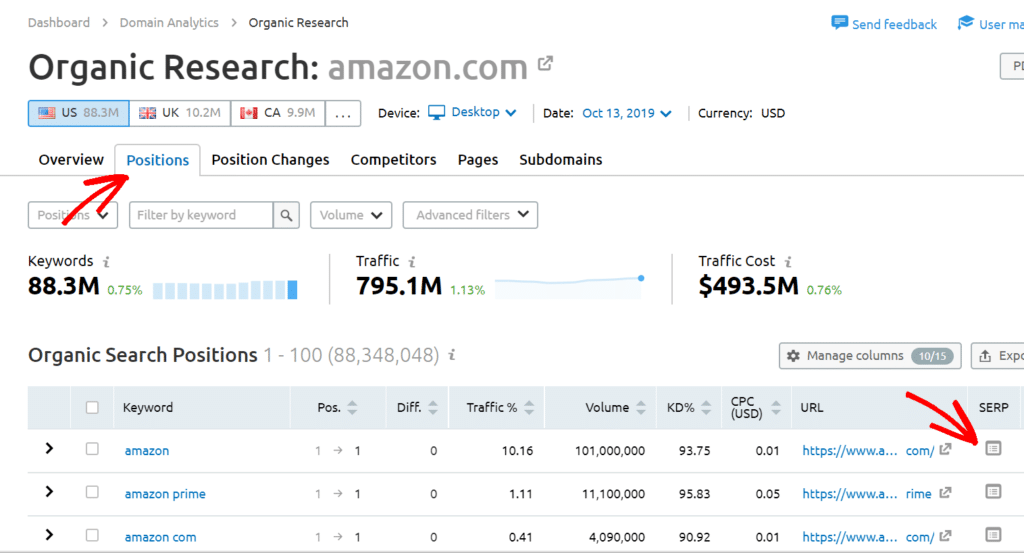This screenshot has height=553, width=1024.
Task: Click the 10.16 traffic percent value
Action: pyautogui.click(x=517, y=450)
